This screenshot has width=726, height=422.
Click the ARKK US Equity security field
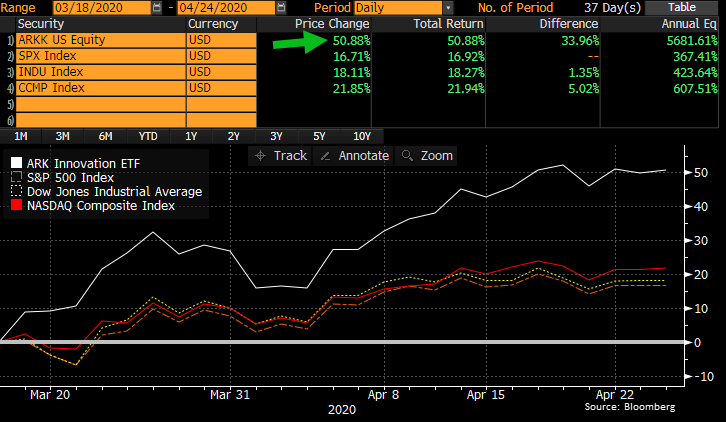click(x=100, y=40)
